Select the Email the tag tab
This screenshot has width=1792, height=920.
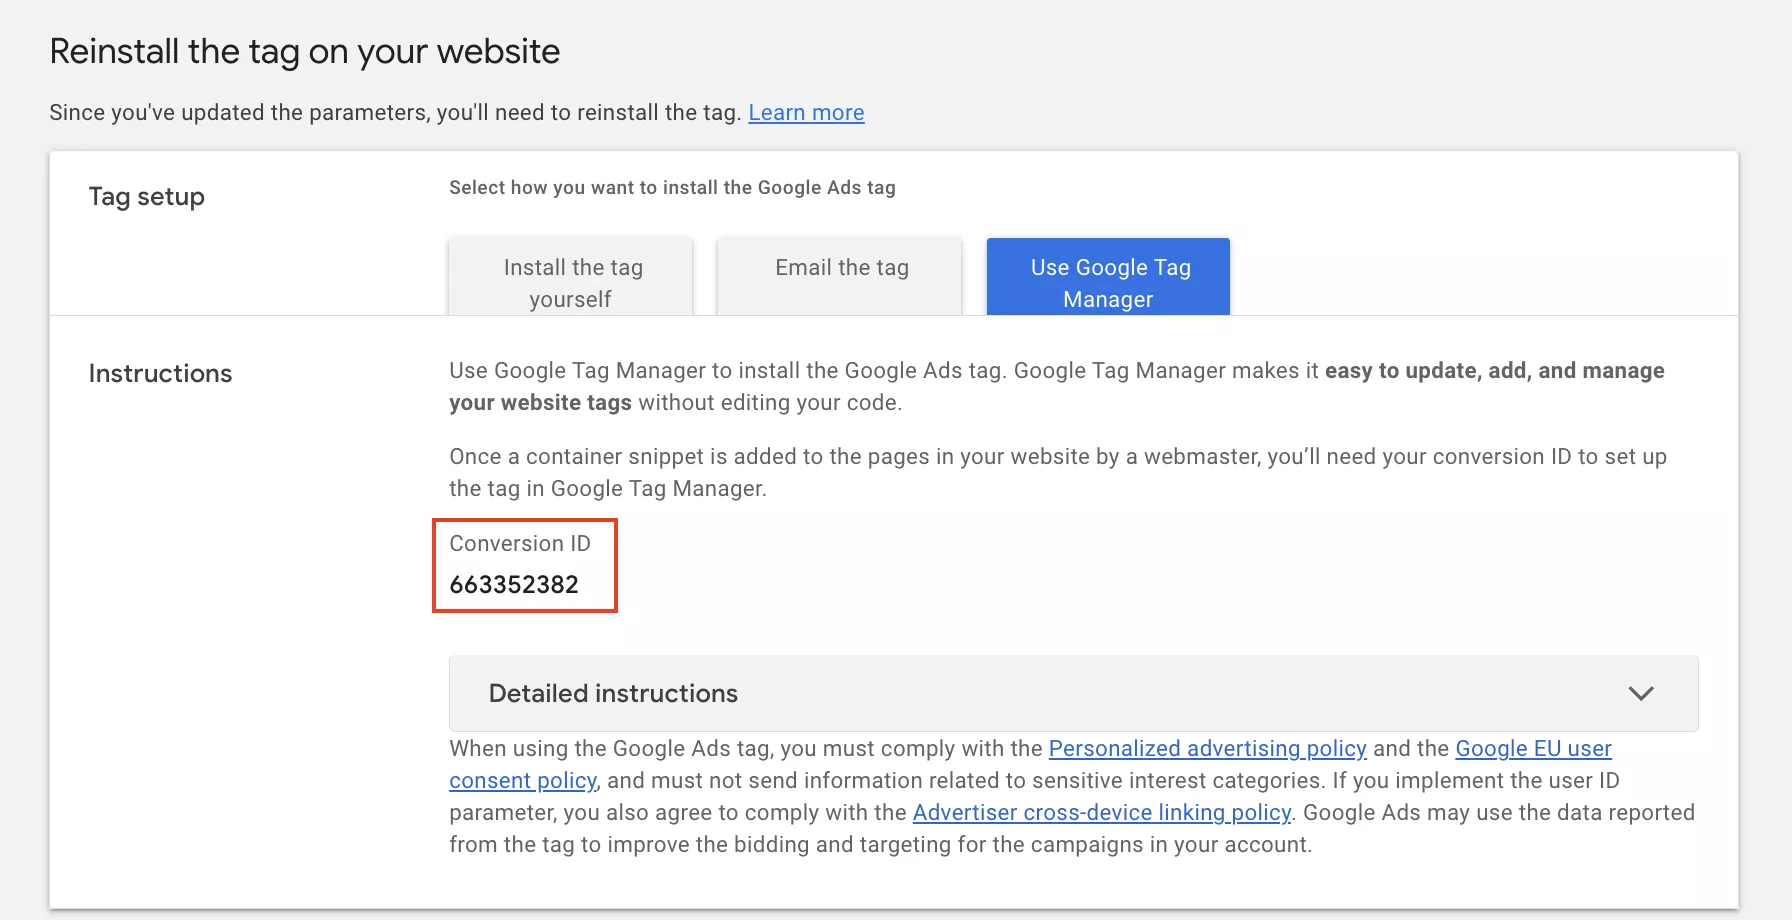pos(840,277)
